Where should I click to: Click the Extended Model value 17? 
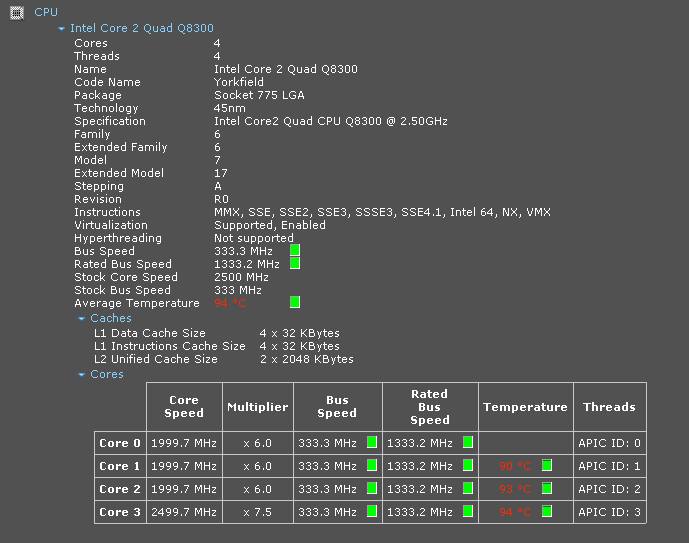(x=221, y=174)
